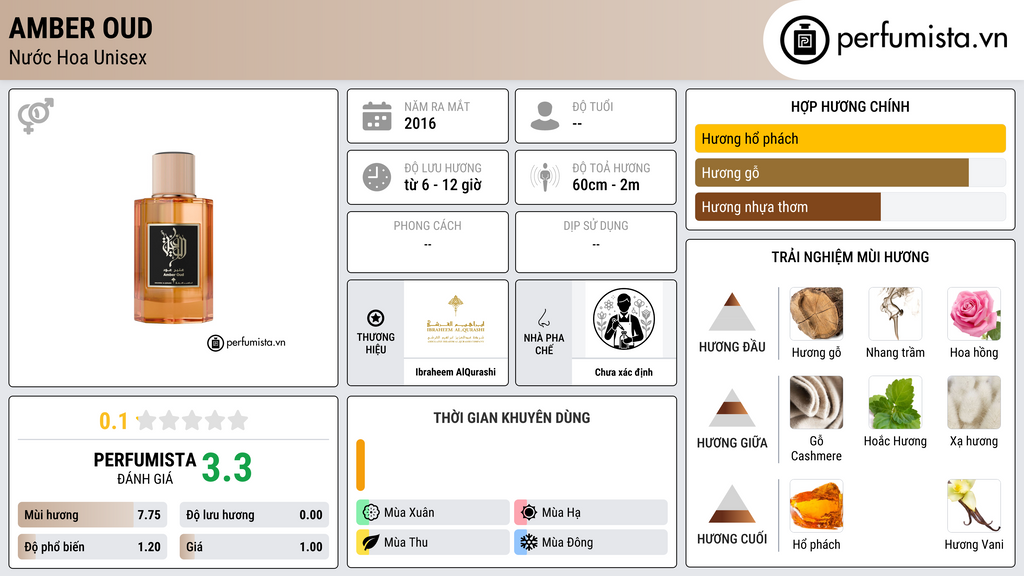The image size is (1024, 576).
Task: Open the Hoa hồng rose image
Action: pyautogui.click(x=974, y=313)
